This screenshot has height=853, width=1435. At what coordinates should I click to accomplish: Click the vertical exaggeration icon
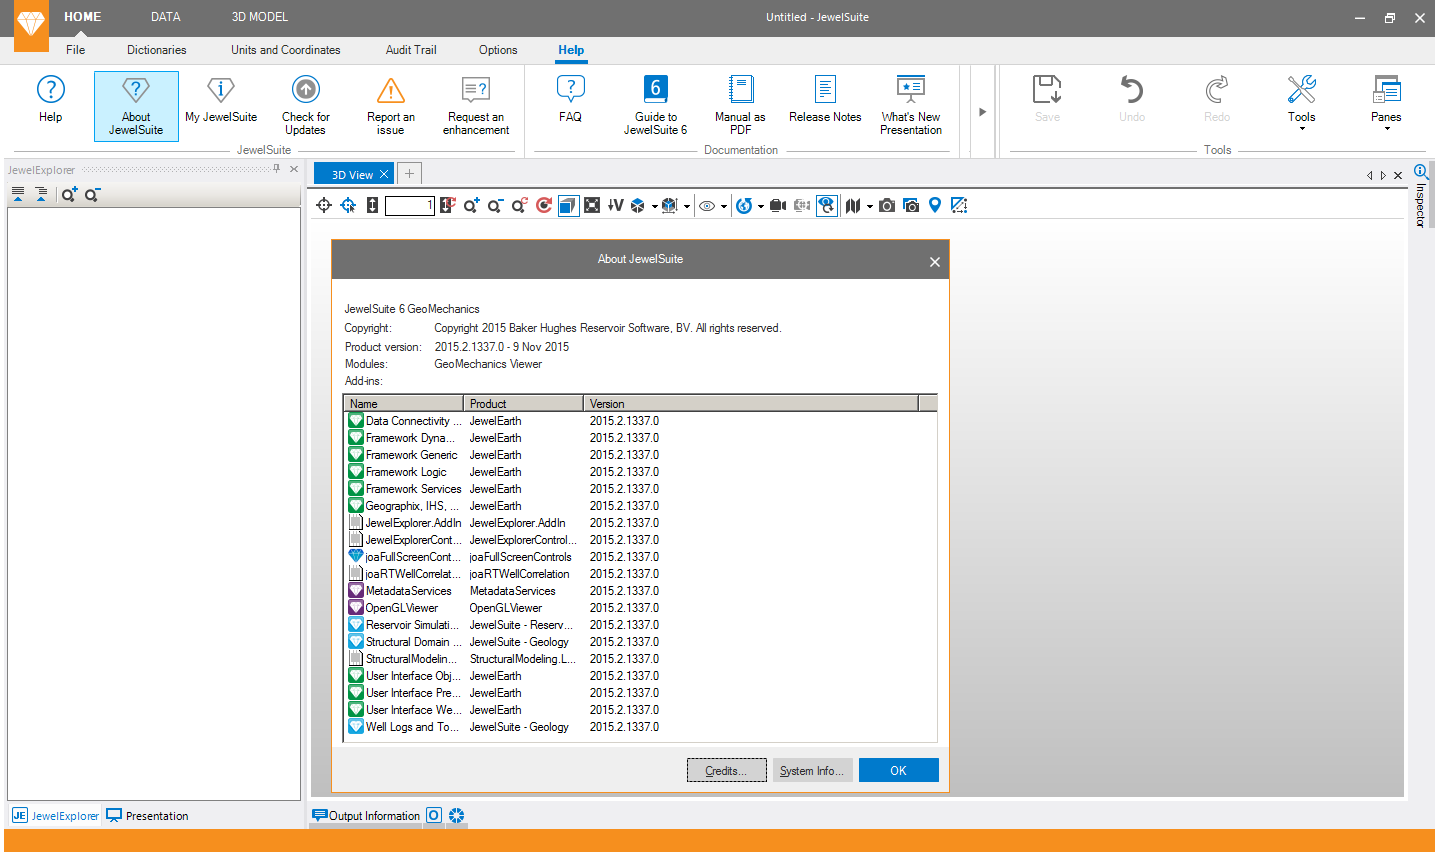point(372,205)
